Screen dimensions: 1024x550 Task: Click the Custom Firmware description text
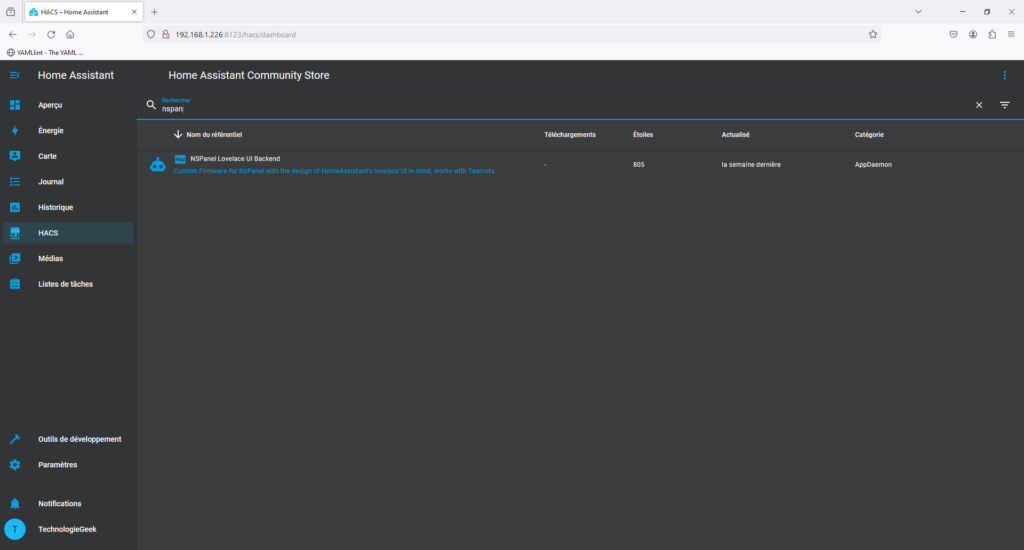click(334, 171)
